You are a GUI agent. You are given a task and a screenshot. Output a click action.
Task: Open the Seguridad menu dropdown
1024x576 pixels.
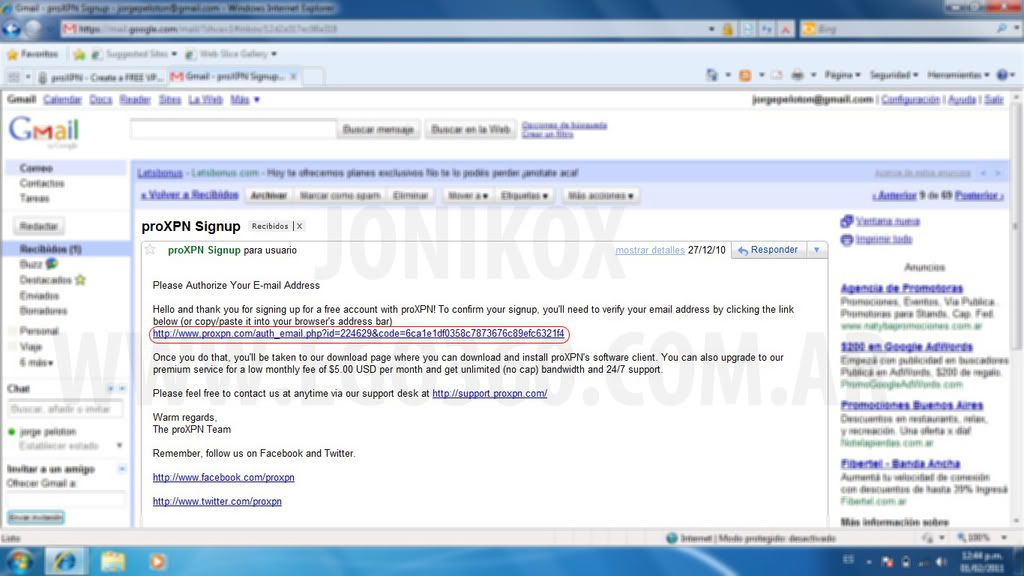coord(893,75)
